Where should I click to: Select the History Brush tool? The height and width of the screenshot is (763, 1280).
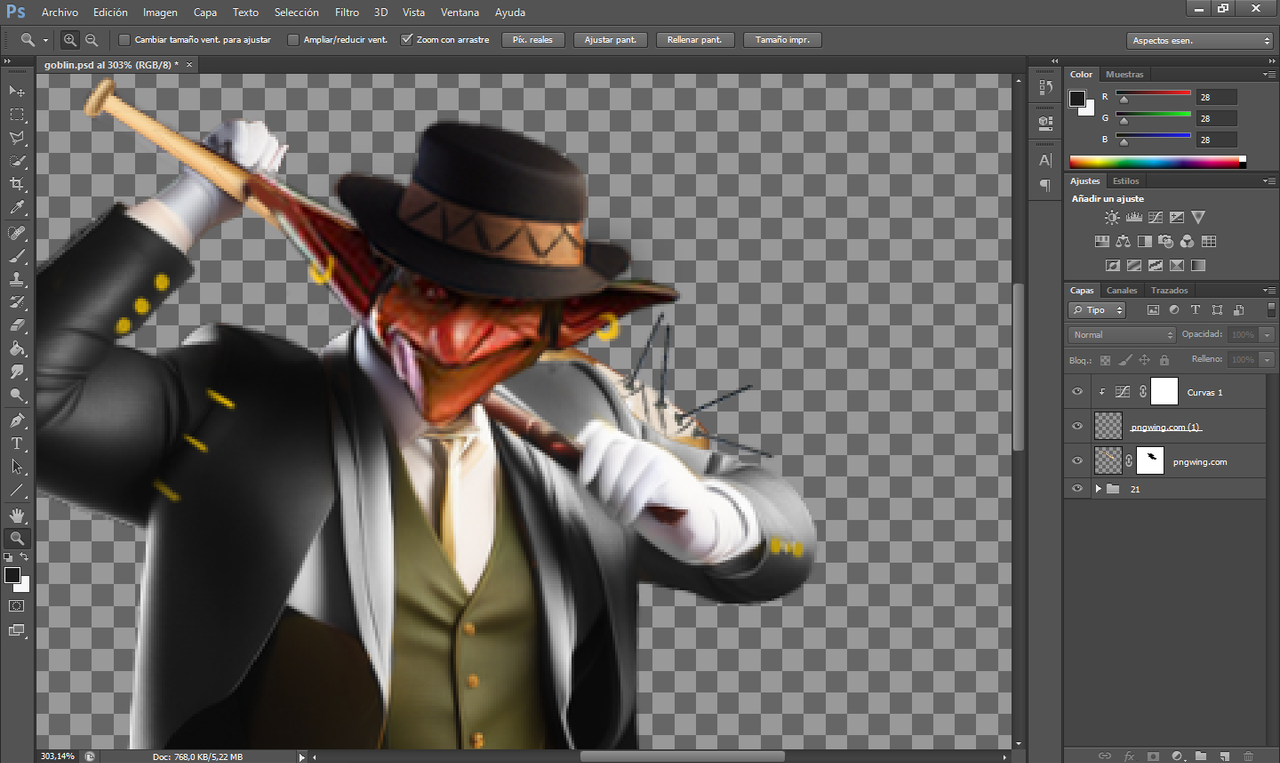coord(17,302)
